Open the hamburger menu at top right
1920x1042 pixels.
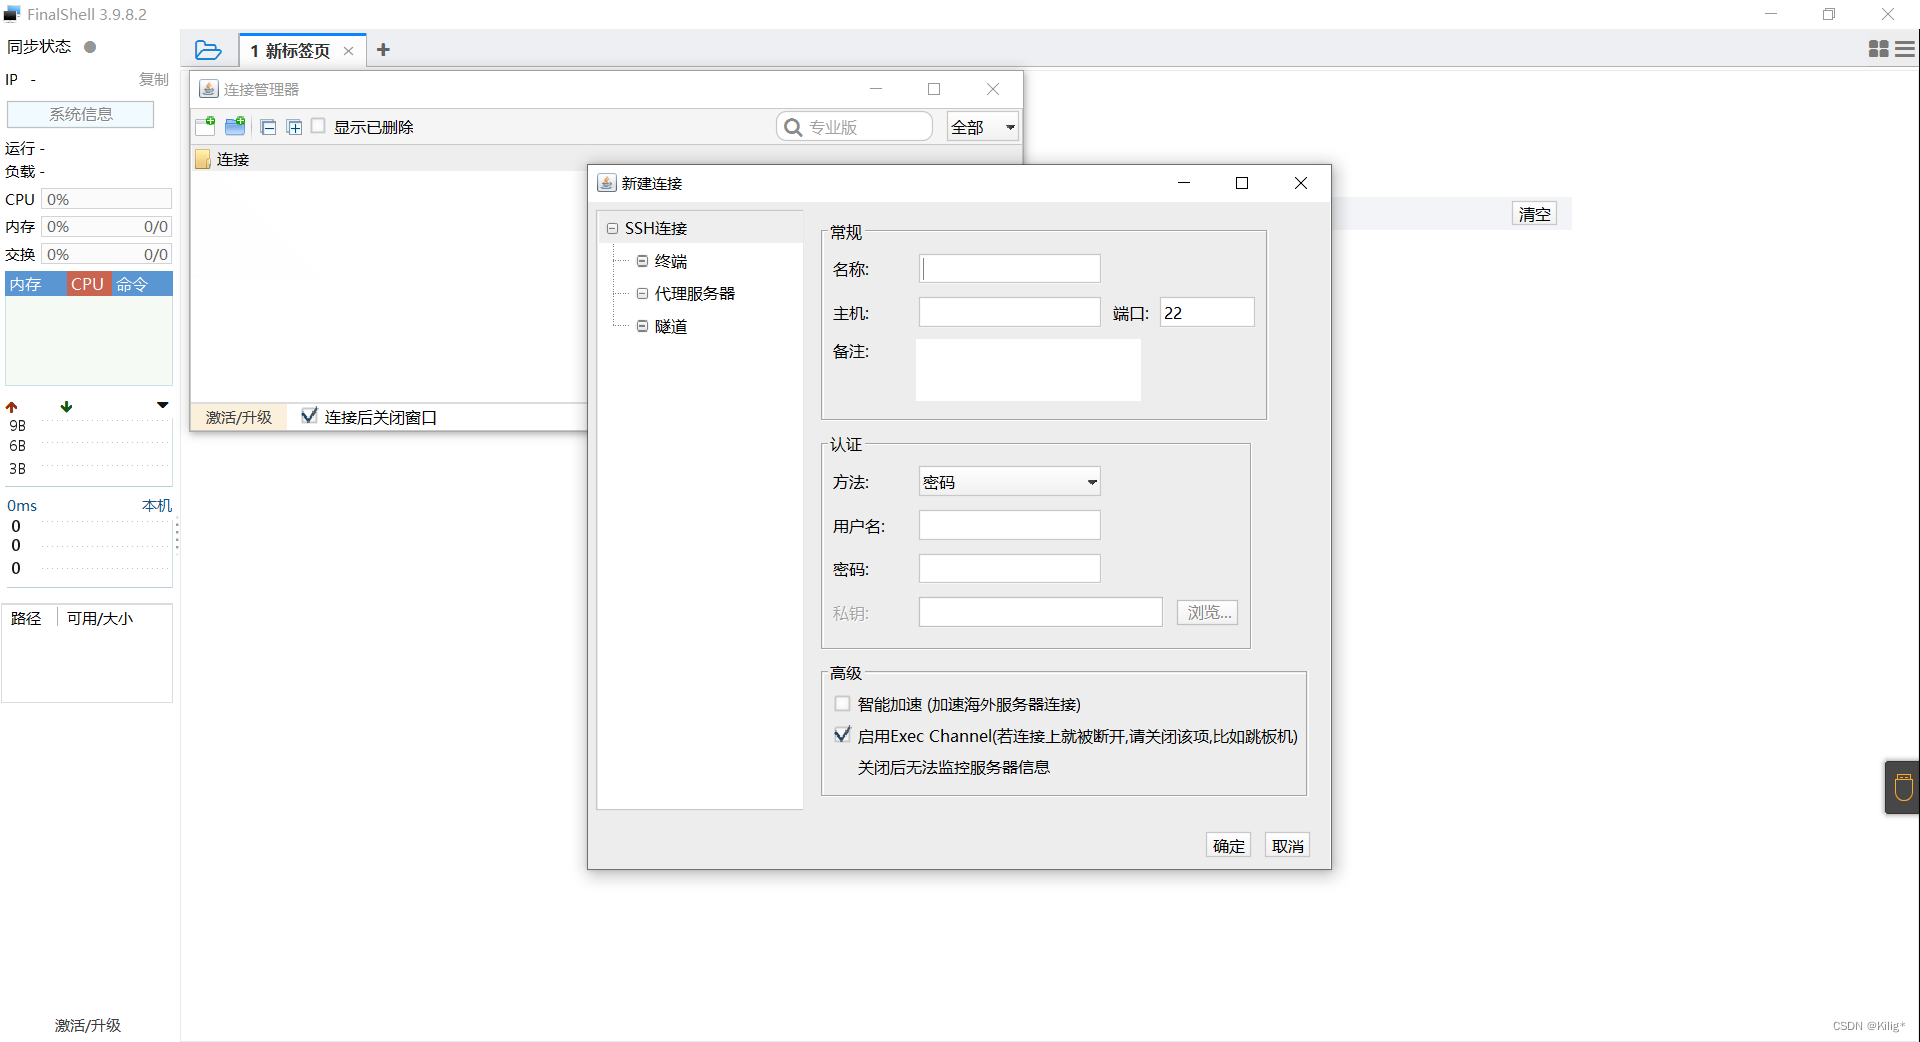1905,49
